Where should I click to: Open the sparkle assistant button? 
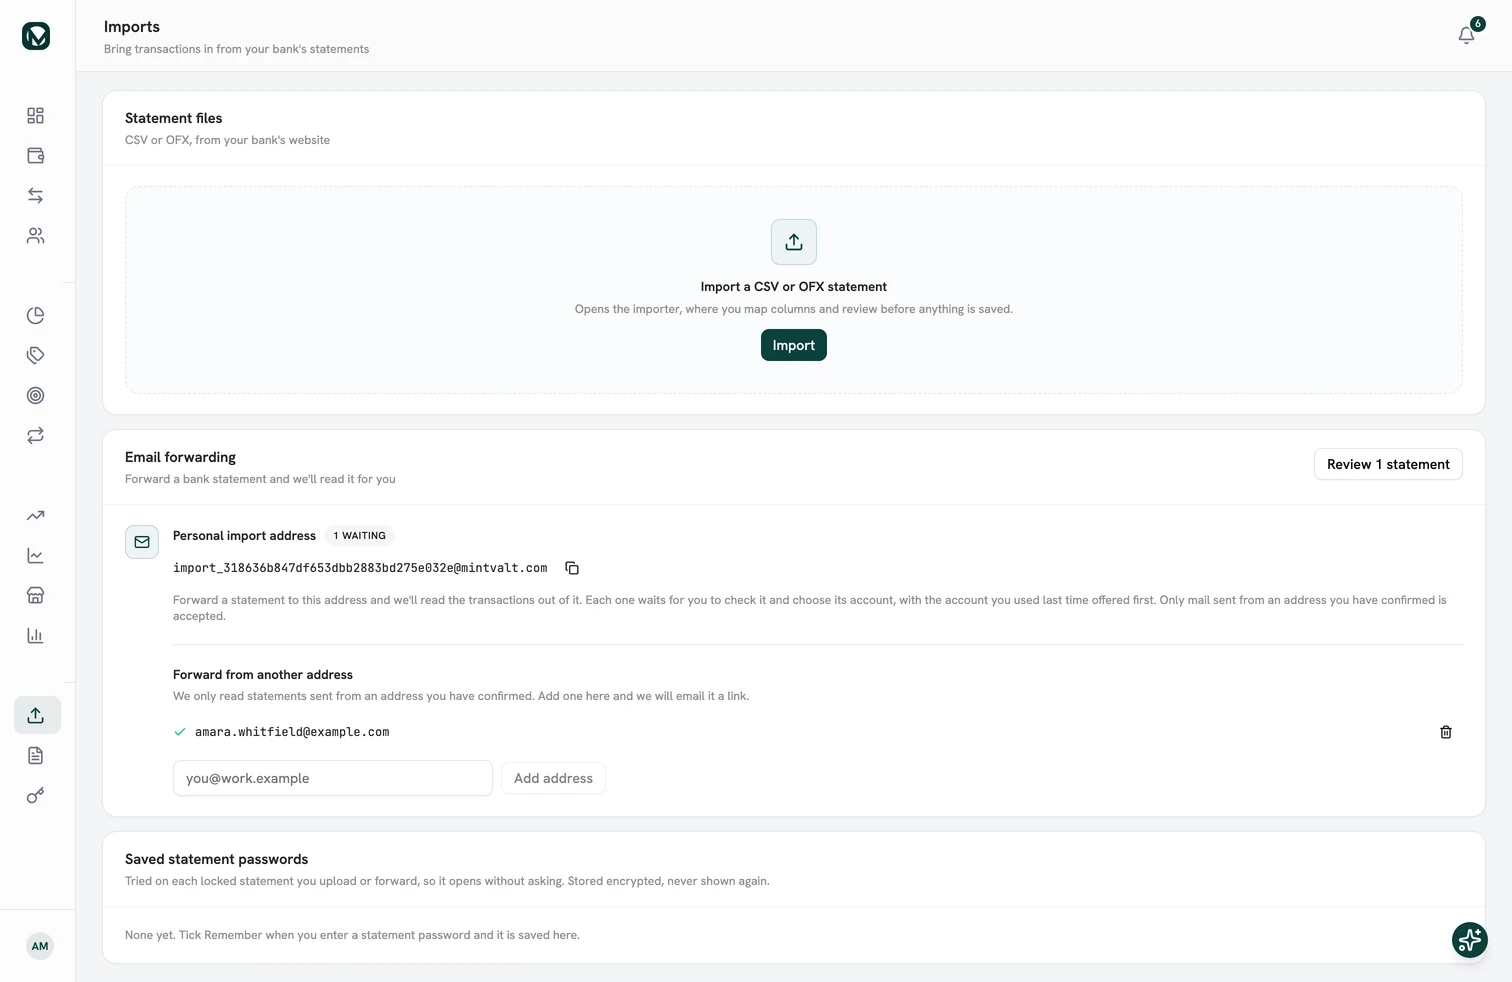point(1470,940)
